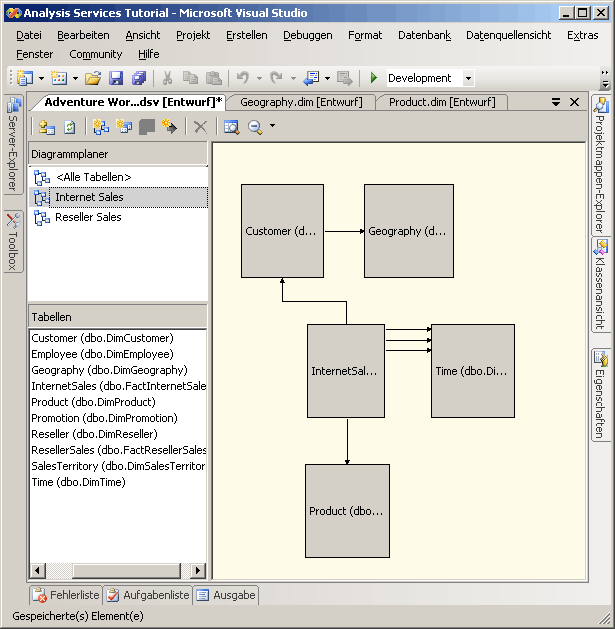Select Reseller Sales diagram in Diagrammplaner
This screenshot has height=629, width=615.
(x=88, y=217)
